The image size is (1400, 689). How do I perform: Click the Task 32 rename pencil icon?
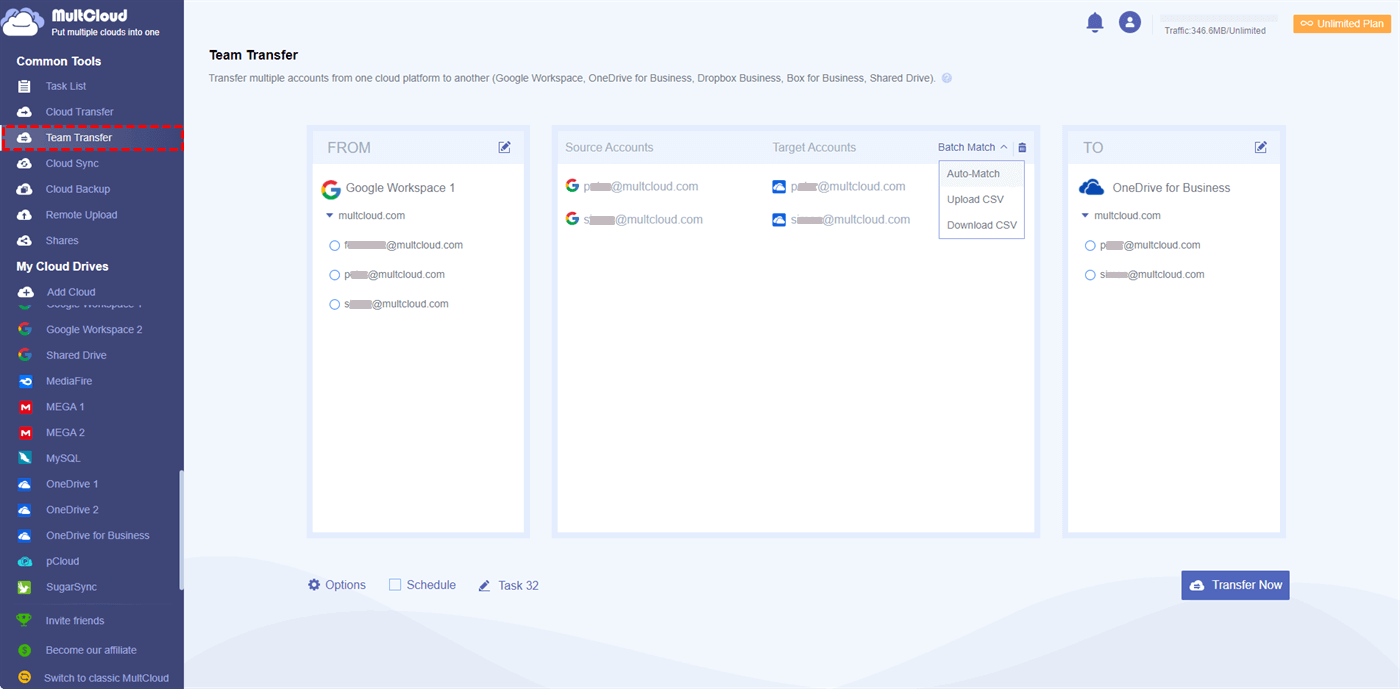(x=485, y=586)
